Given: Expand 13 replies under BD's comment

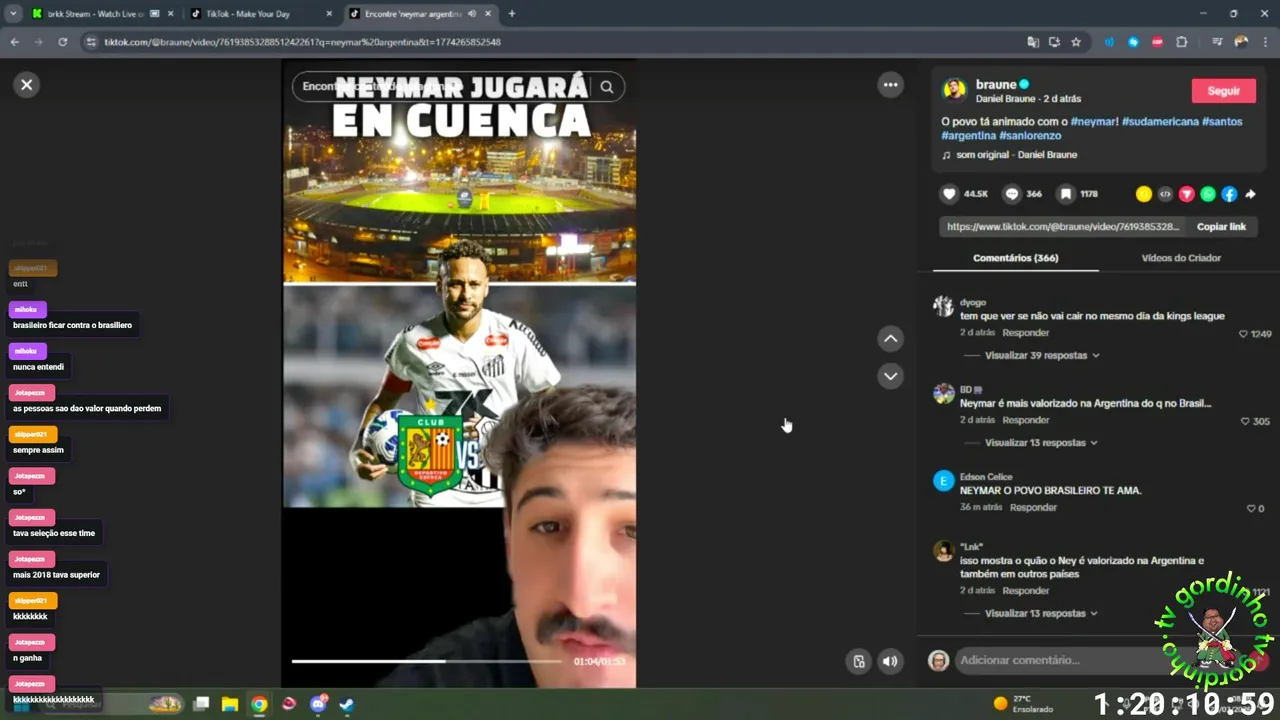Looking at the screenshot, I should pyautogui.click(x=1040, y=442).
